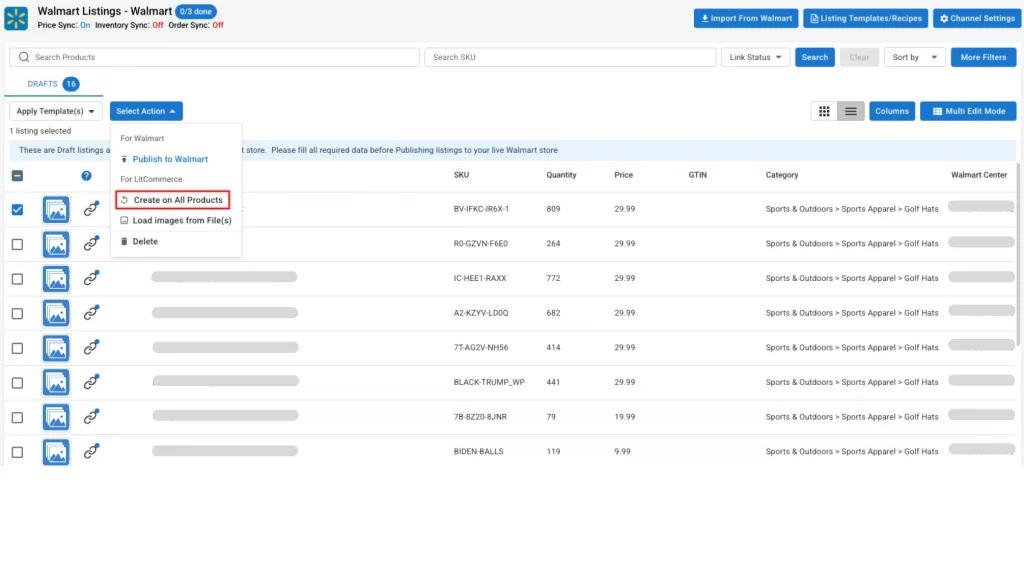Click the link icon for SKU IC-HEE1-RAXX

(x=91, y=277)
